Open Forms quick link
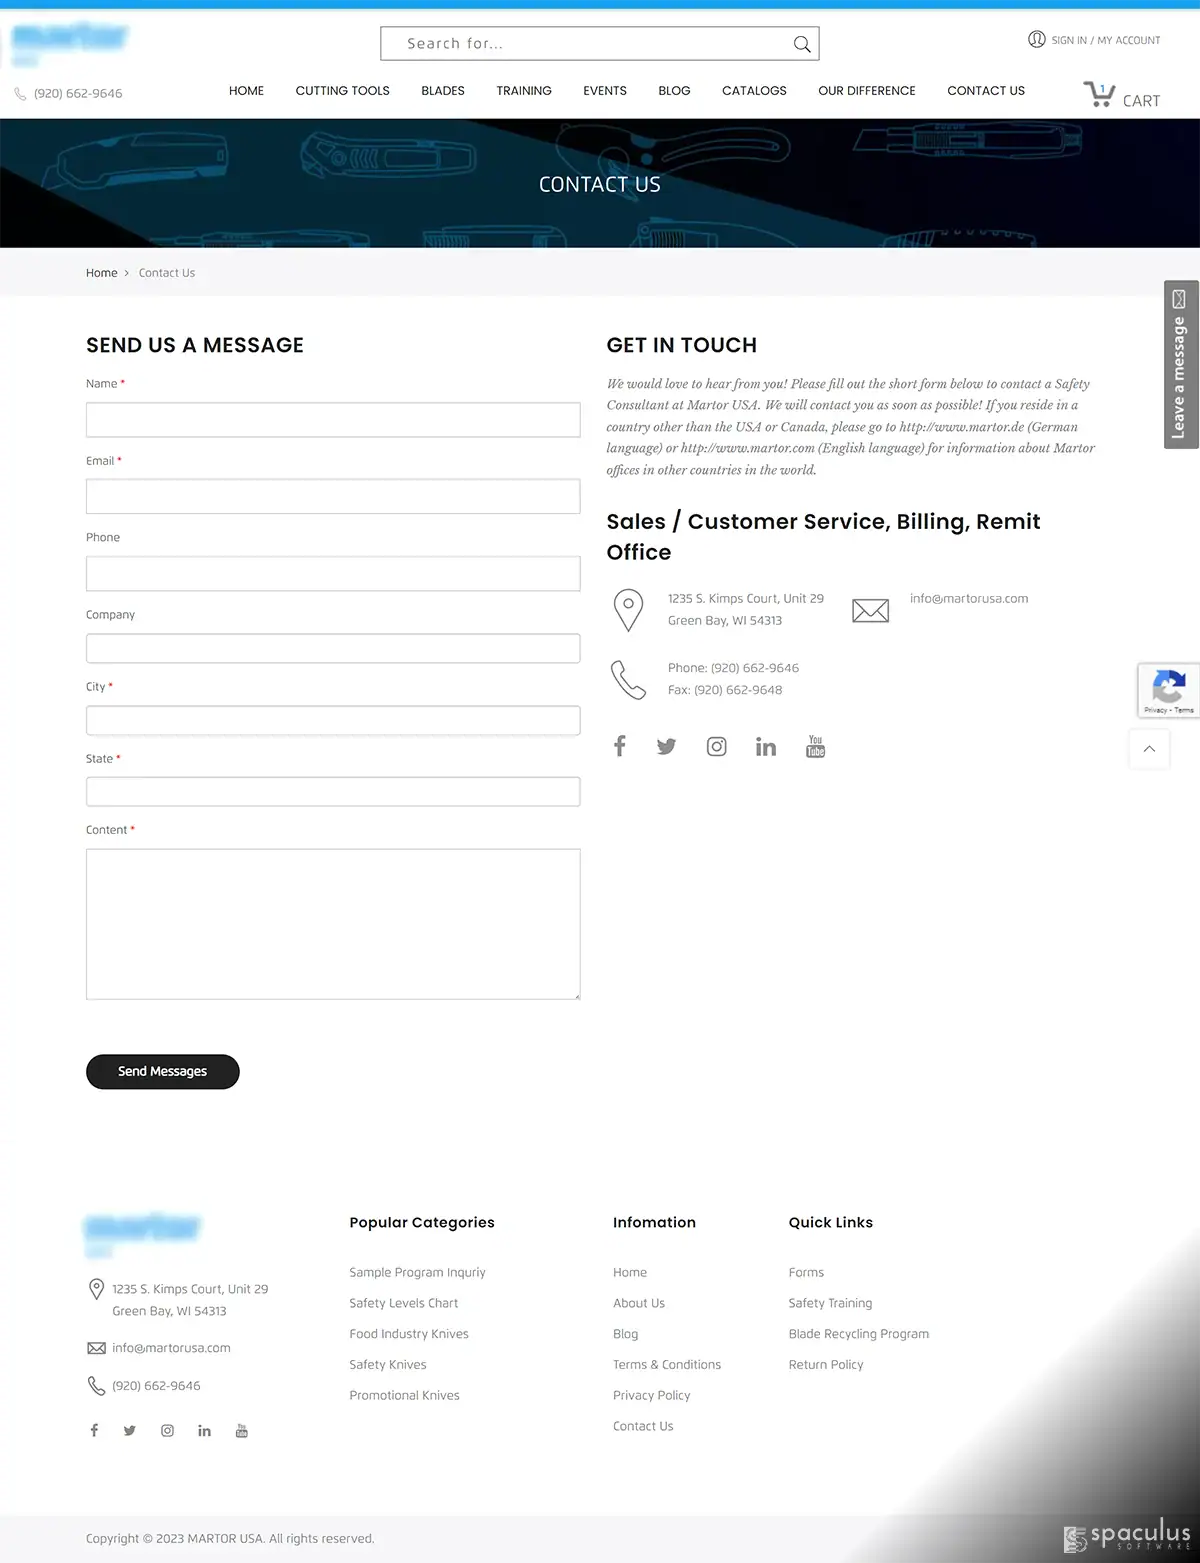 click(x=806, y=1273)
